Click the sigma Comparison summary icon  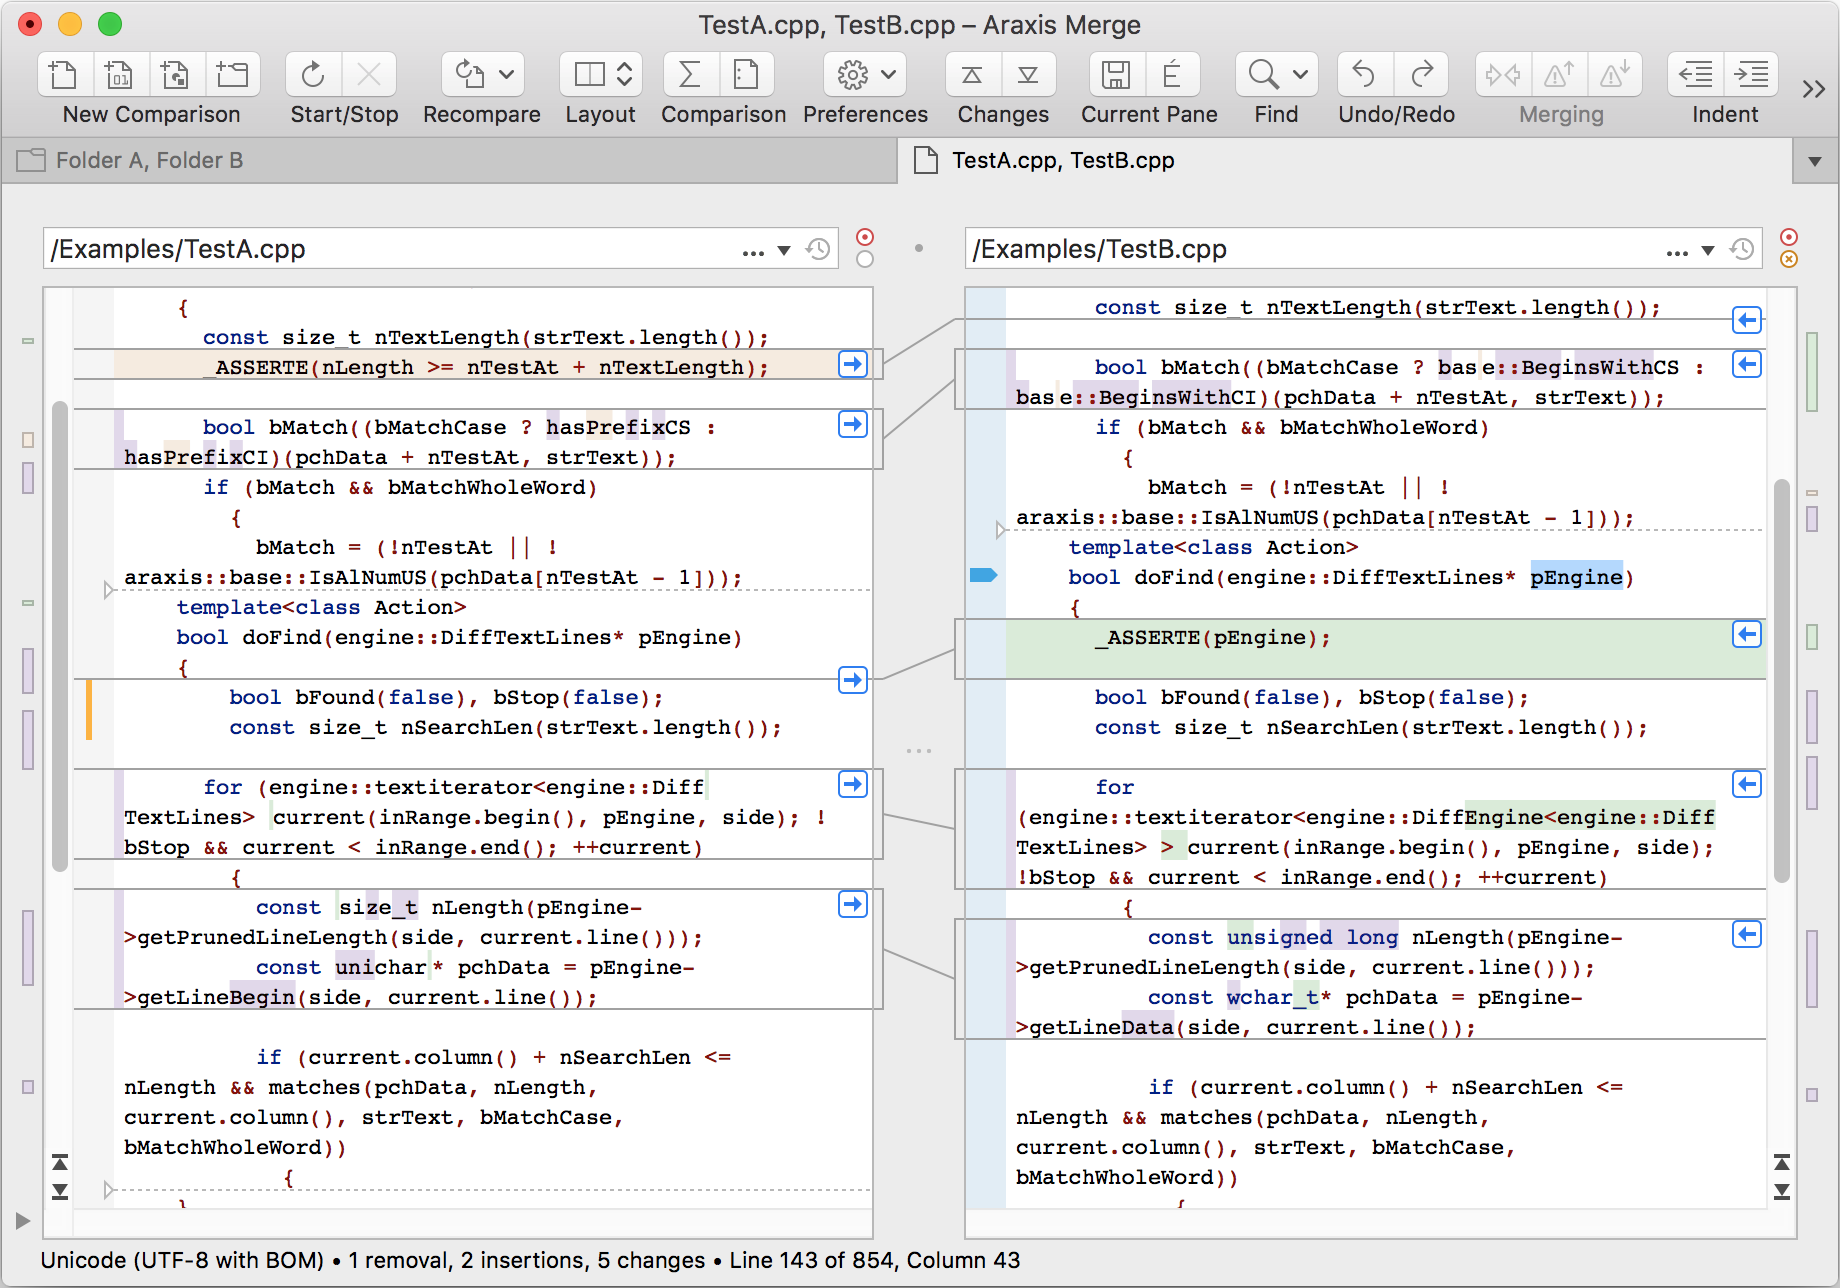click(x=688, y=74)
